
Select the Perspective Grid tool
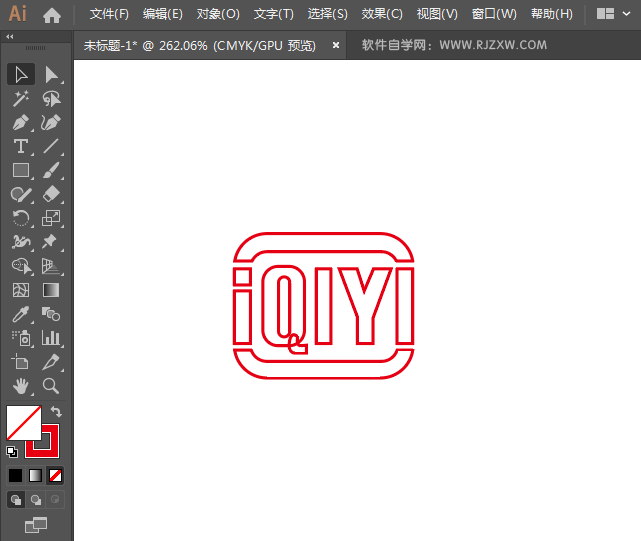tap(52, 266)
